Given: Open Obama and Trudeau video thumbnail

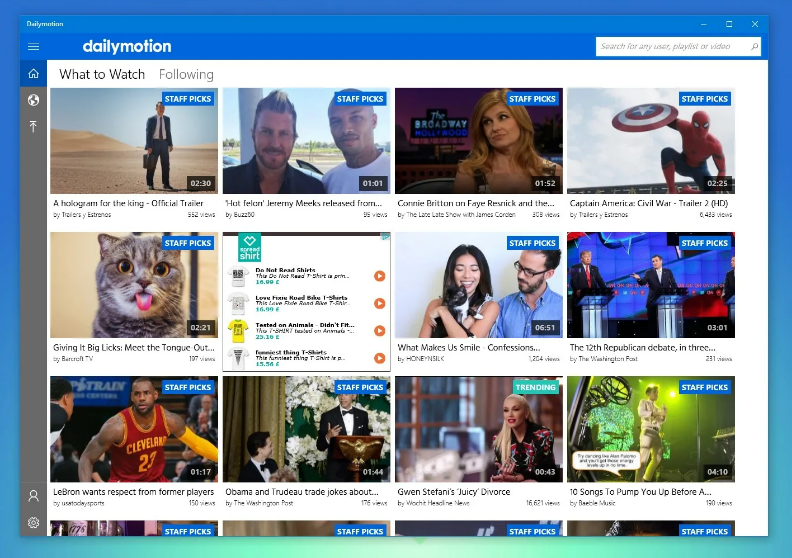Looking at the screenshot, I should click(x=307, y=429).
